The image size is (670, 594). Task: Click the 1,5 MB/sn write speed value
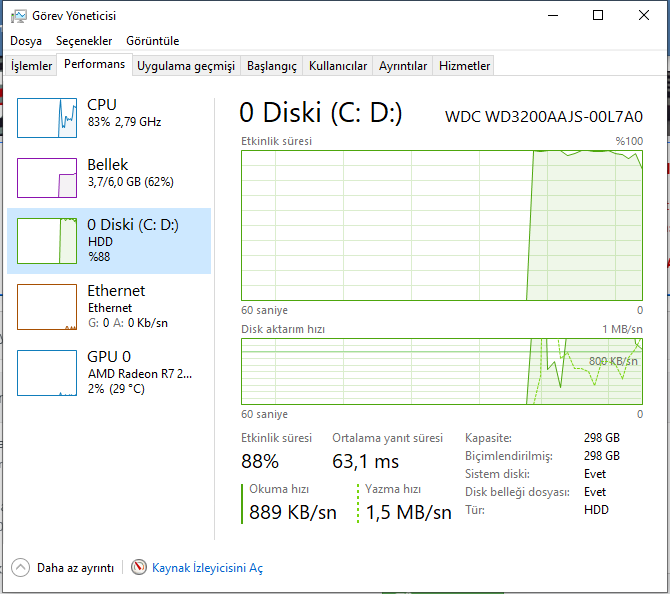click(408, 512)
